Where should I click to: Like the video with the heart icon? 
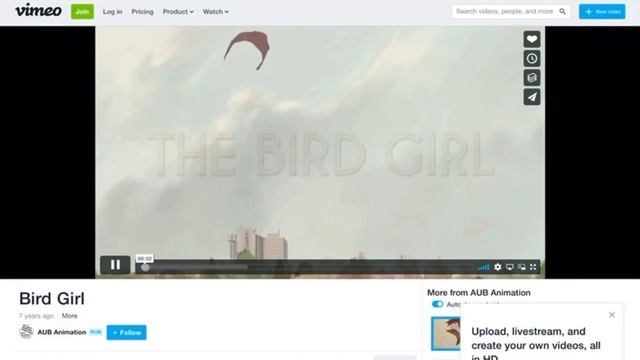[532, 39]
